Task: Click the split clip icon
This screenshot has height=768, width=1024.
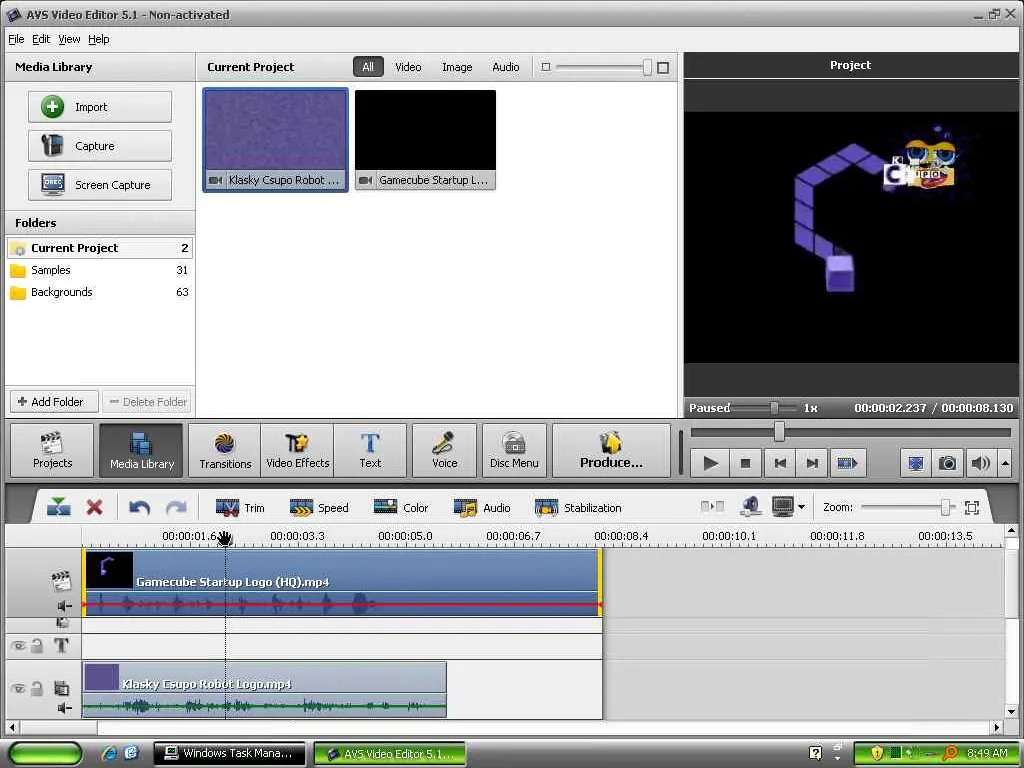Action: point(59,507)
